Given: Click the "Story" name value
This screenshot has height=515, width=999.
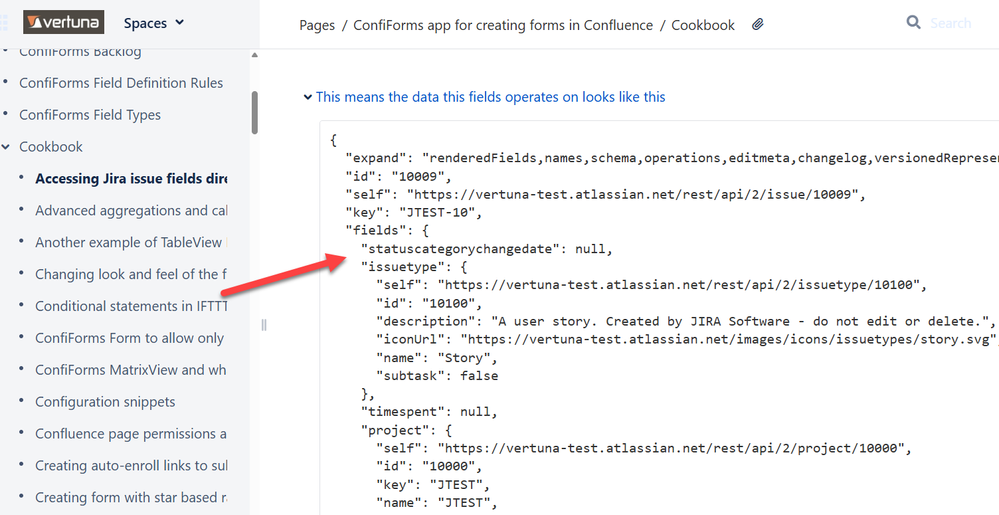Looking at the screenshot, I should (464, 358).
